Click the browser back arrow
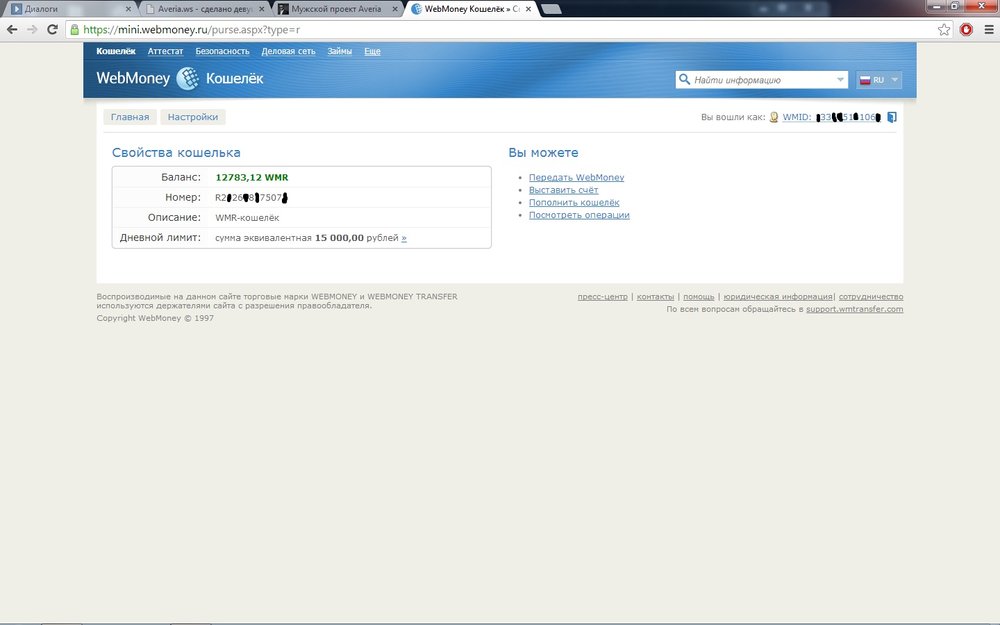This screenshot has height=625, width=1000. [x=12, y=30]
